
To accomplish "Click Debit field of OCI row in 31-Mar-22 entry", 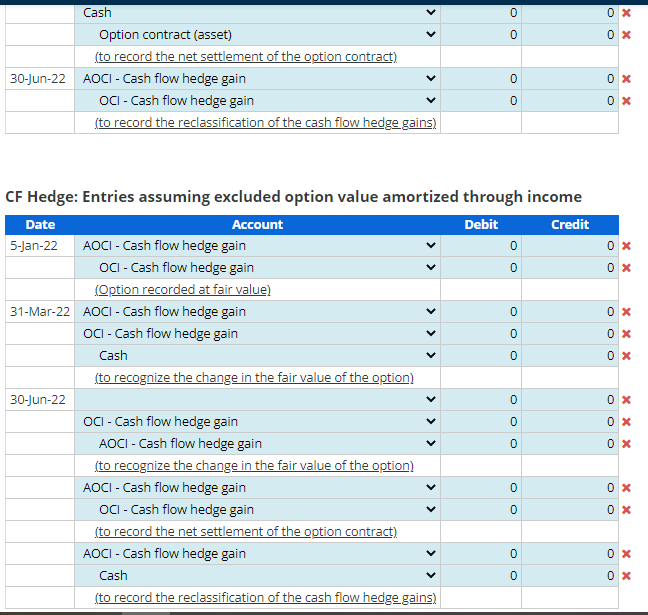I will (x=481, y=334).
